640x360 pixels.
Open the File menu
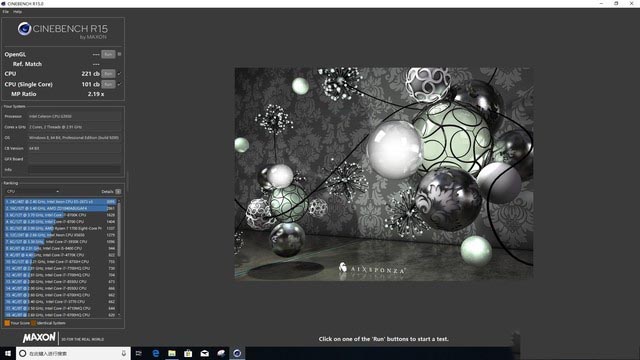(x=5, y=12)
